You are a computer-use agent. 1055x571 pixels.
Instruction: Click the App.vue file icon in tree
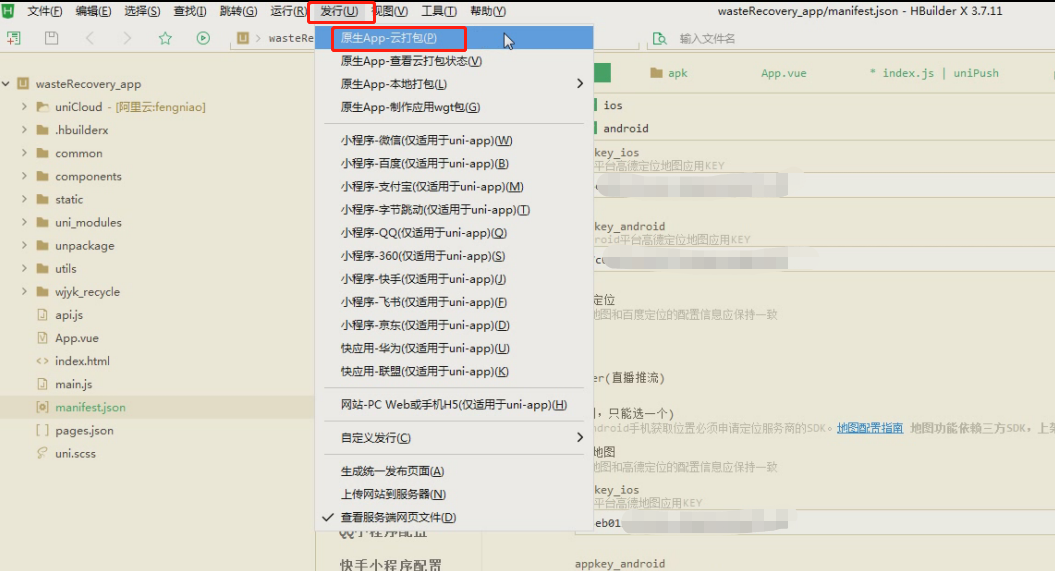click(42, 338)
